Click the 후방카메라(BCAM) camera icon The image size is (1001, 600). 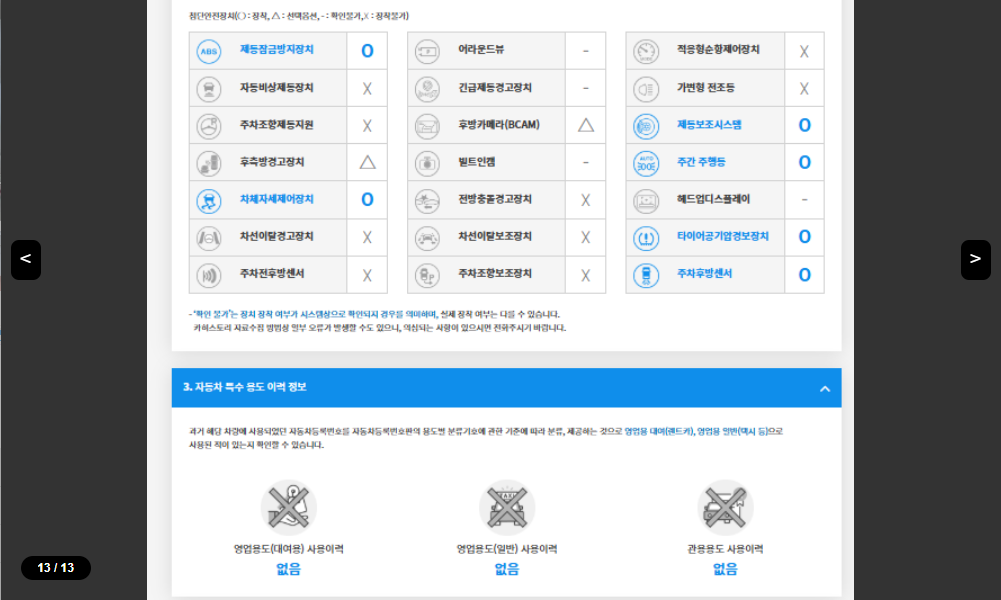pyautogui.click(x=426, y=125)
